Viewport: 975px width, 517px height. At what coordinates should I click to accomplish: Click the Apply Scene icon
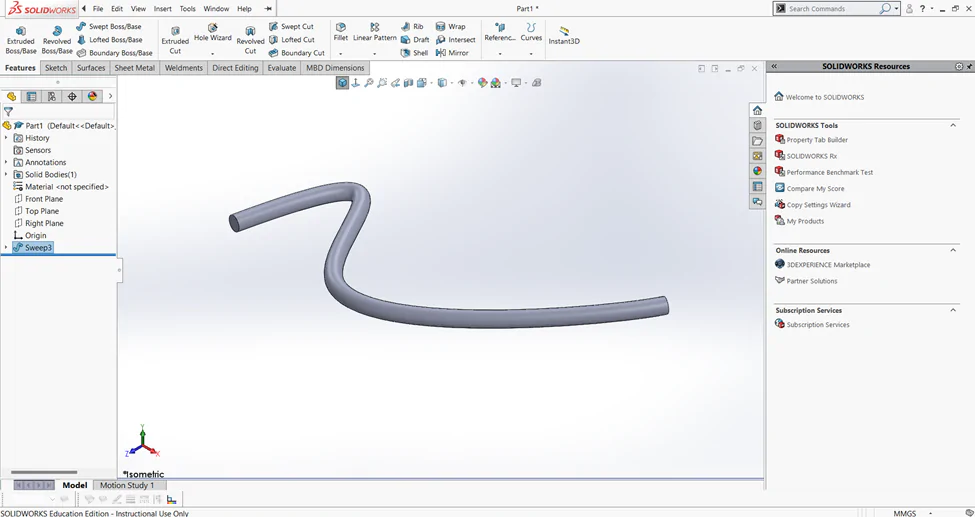[497, 82]
